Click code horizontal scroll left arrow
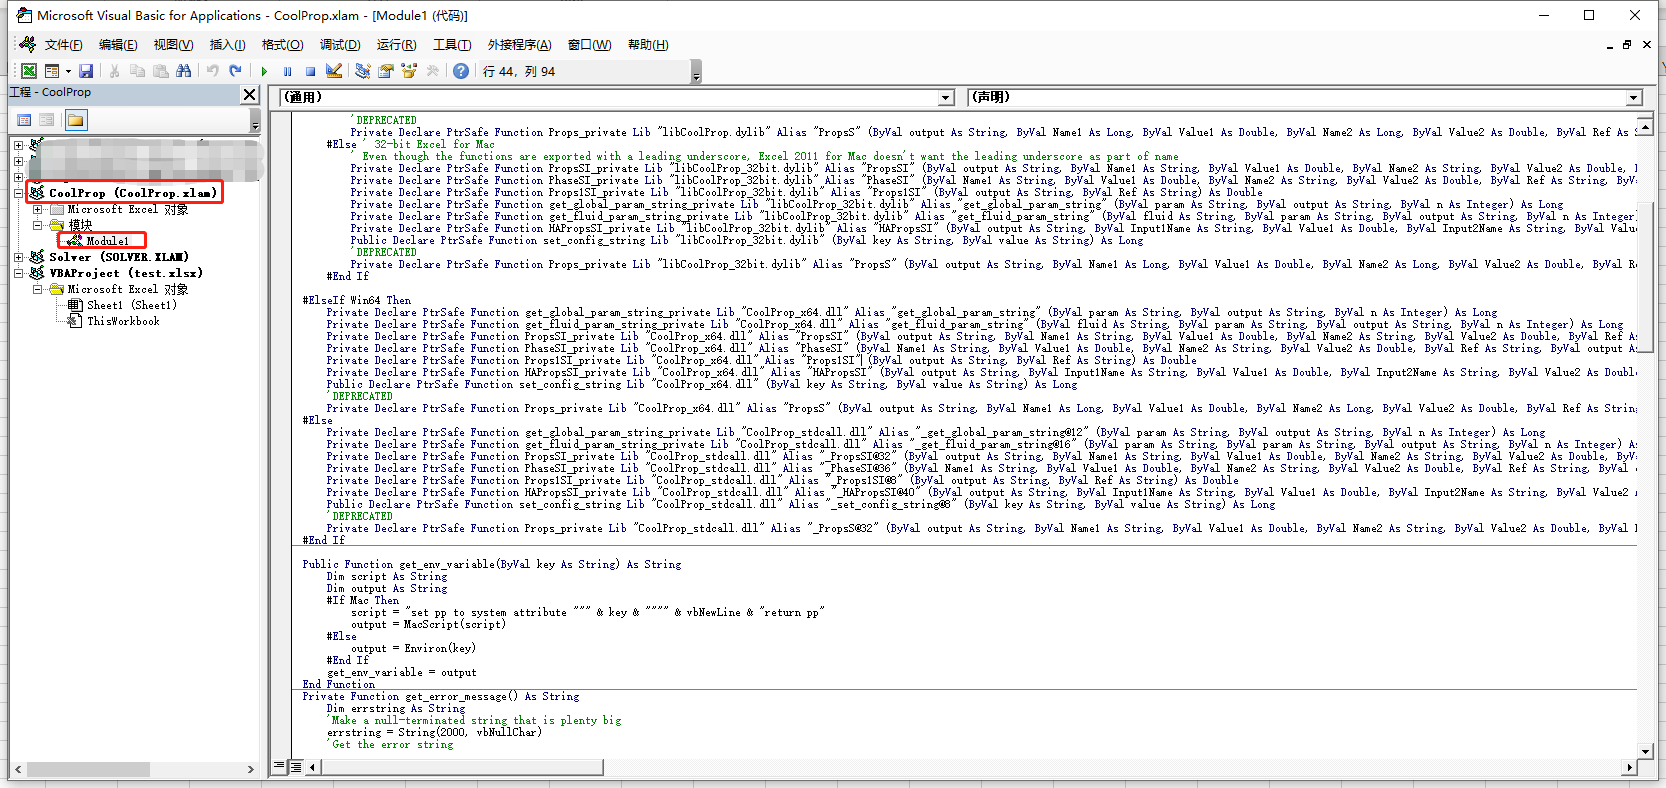 (x=313, y=767)
